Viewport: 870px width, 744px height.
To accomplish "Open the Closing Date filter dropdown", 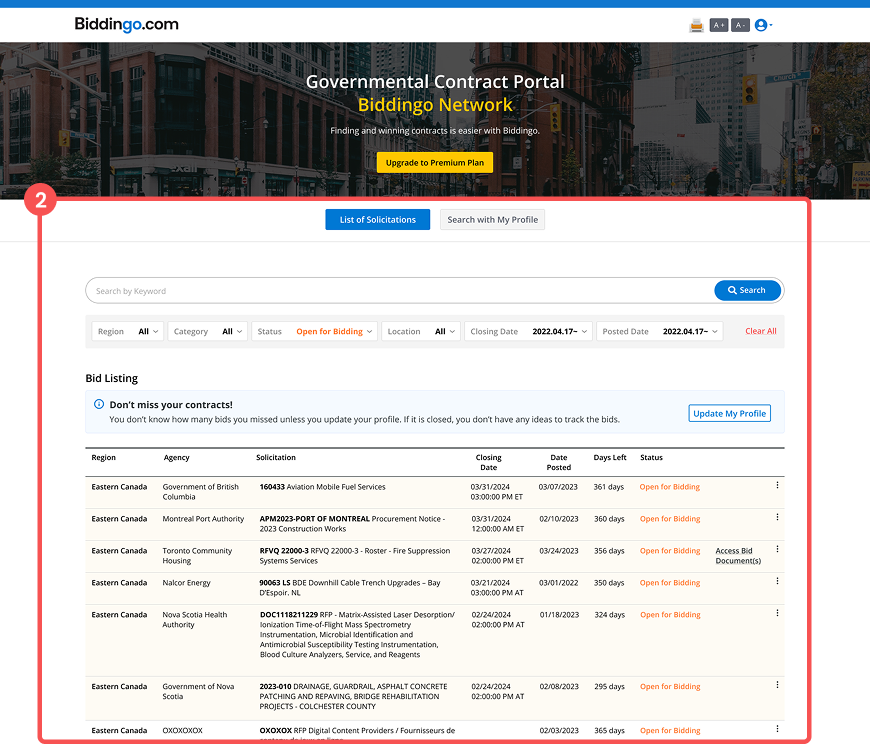I will 528,331.
